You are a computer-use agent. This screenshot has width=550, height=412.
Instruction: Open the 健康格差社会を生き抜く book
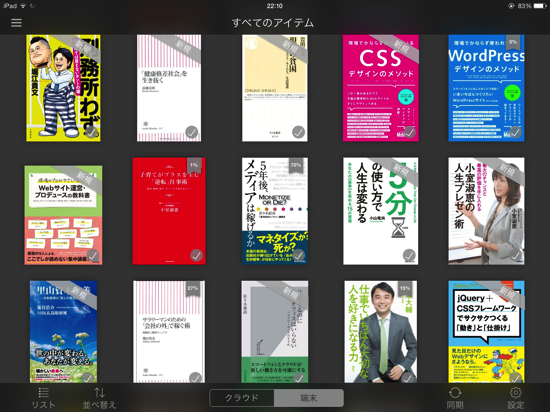169,88
